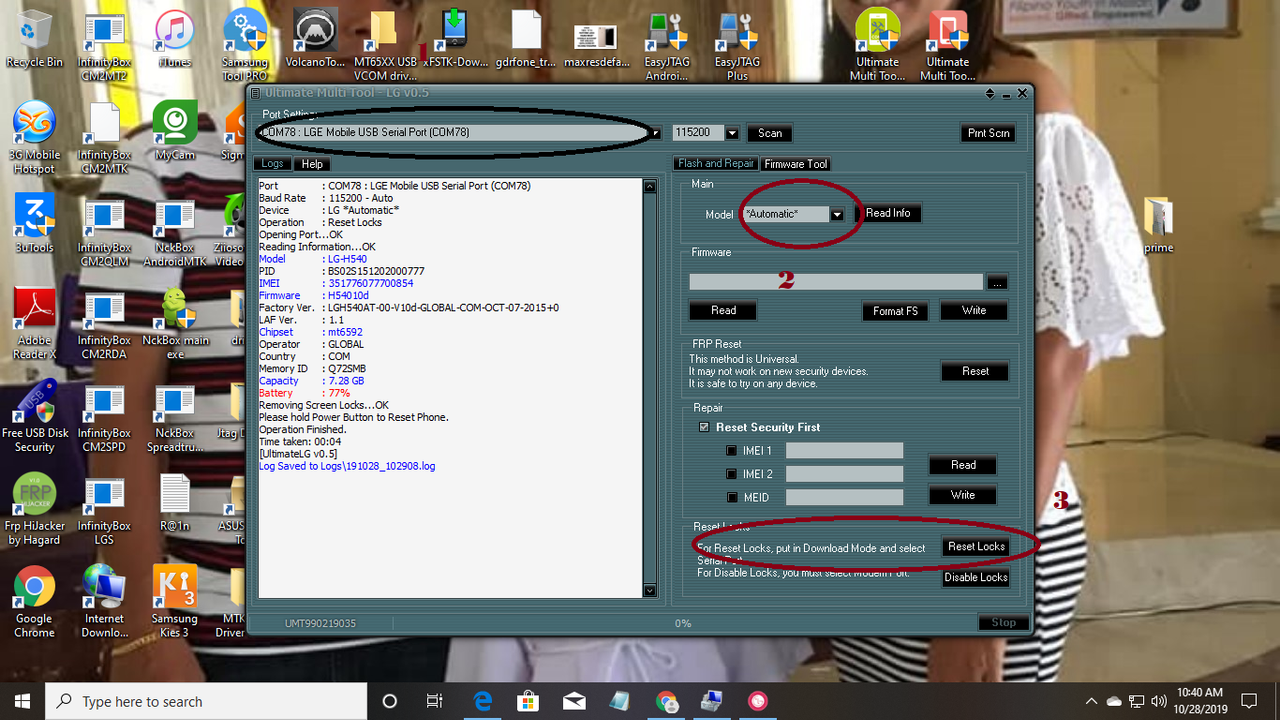Open the Mail app on the taskbar
Image resolution: width=1280 pixels, height=720 pixels.
pyautogui.click(x=575, y=701)
